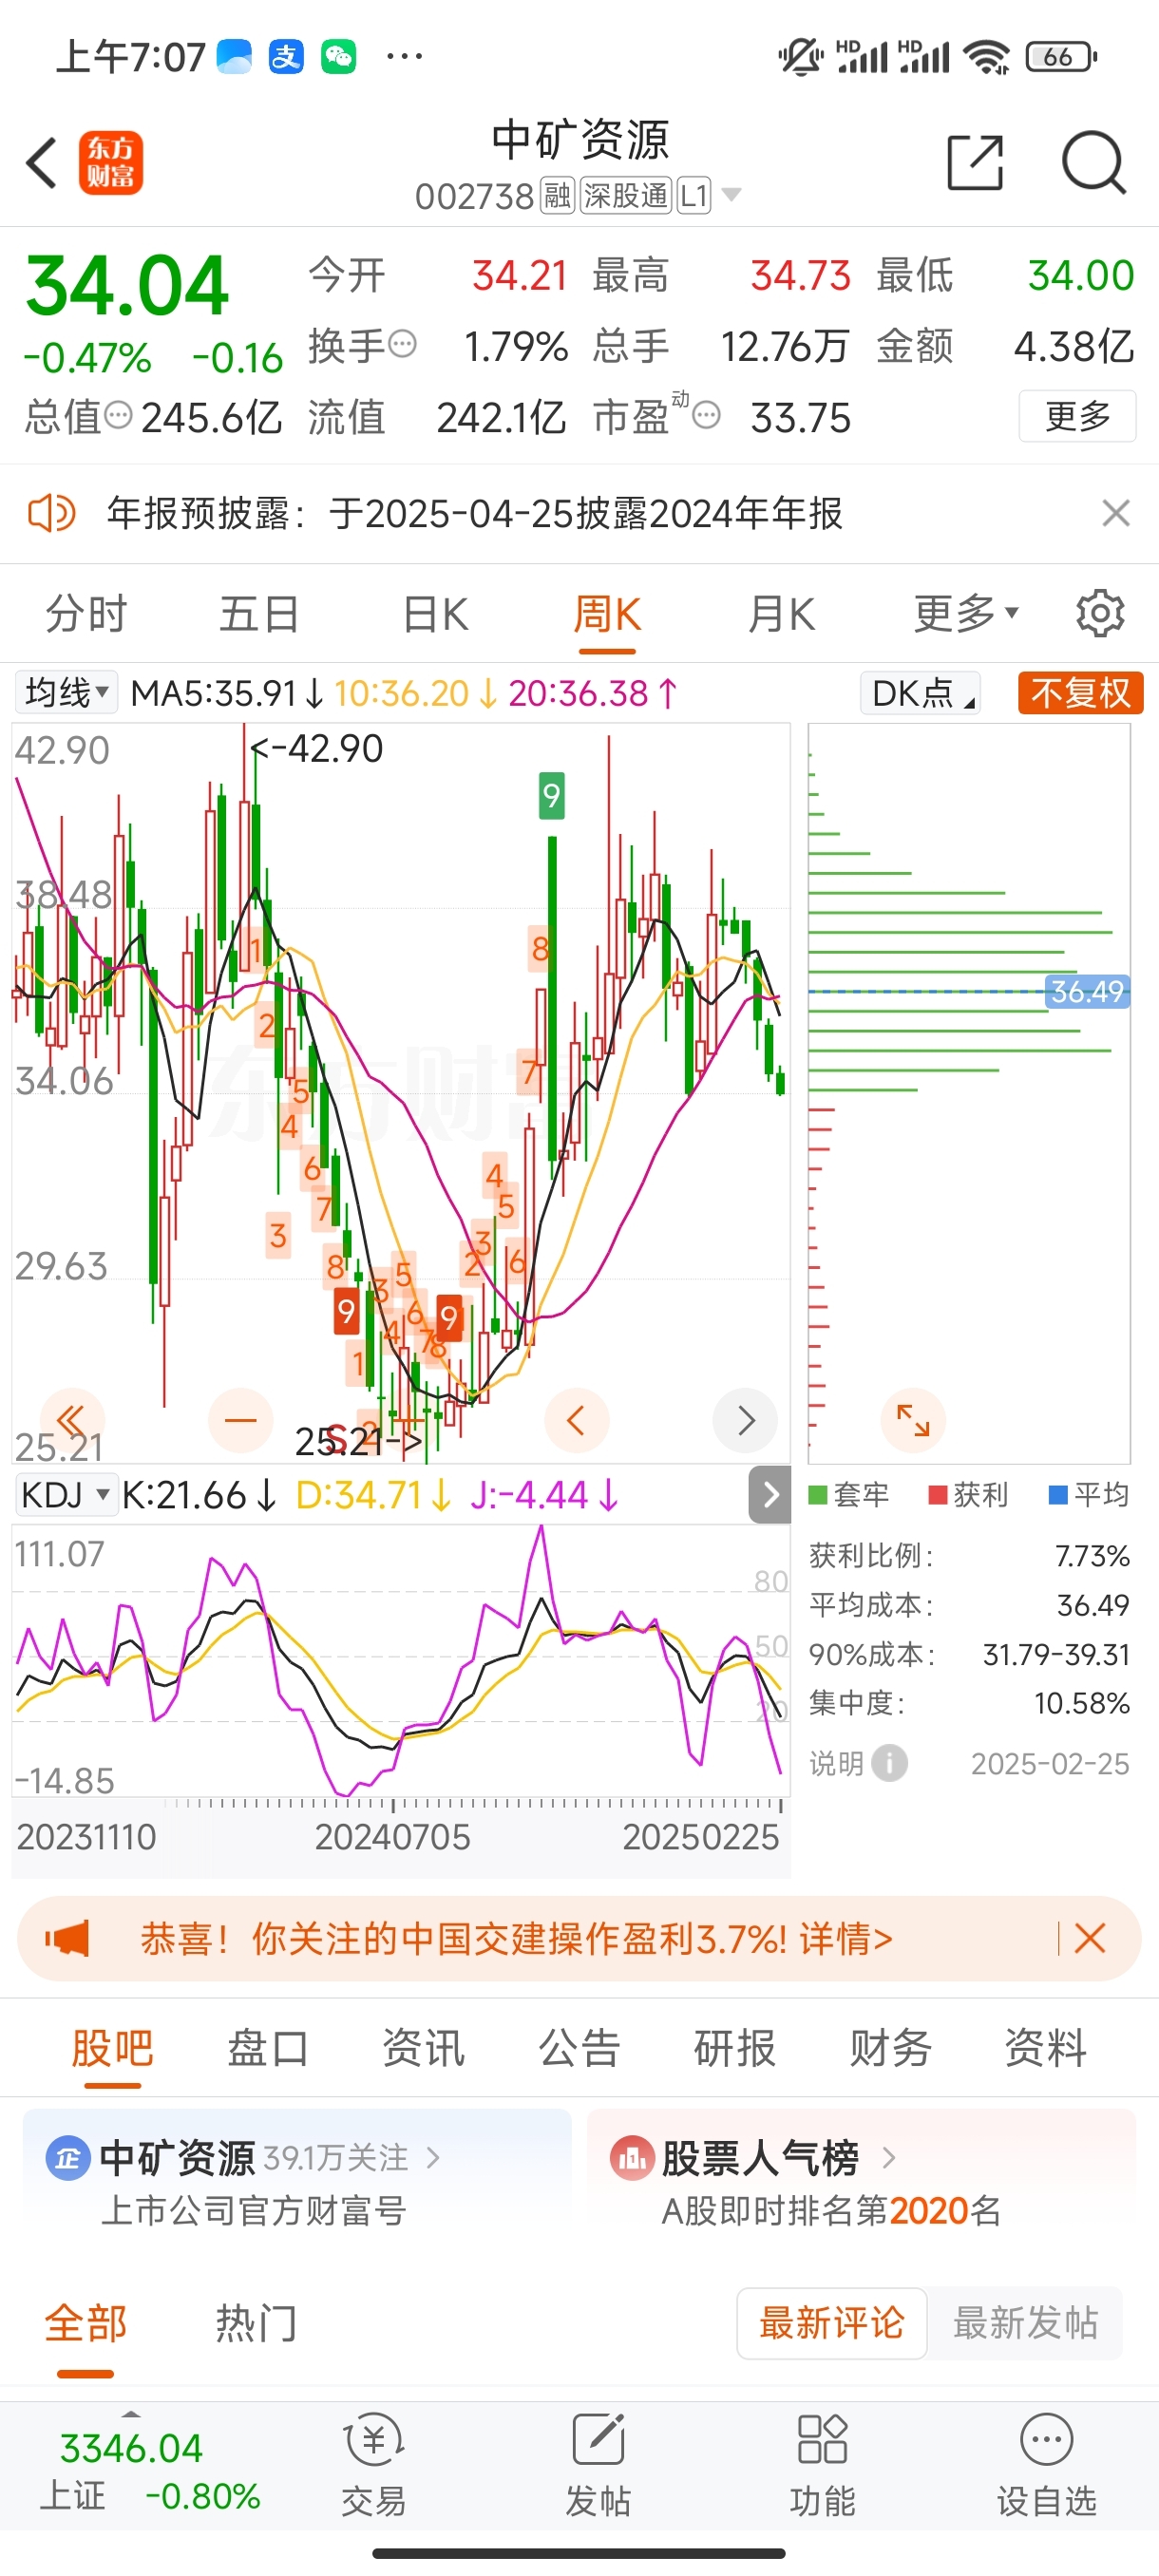The height and width of the screenshot is (2576, 1159).
Task: Toggle the DK点 indicator
Action: pos(920,692)
